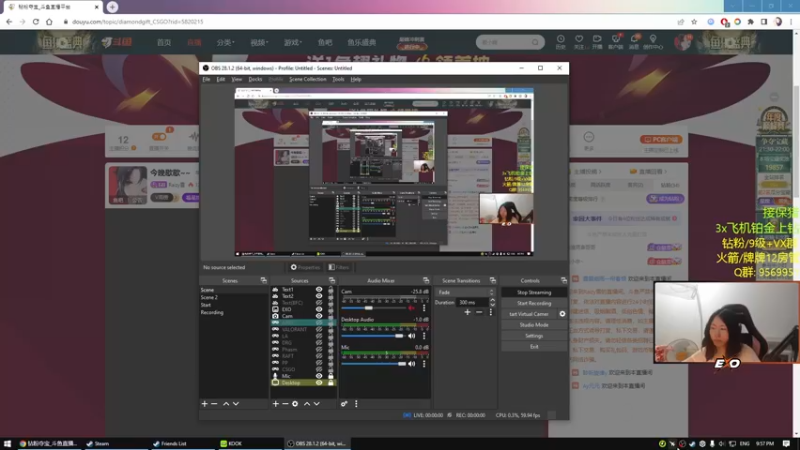The width and height of the screenshot is (800, 450).
Task: Pop out the Sources dock icon
Action: point(332,280)
